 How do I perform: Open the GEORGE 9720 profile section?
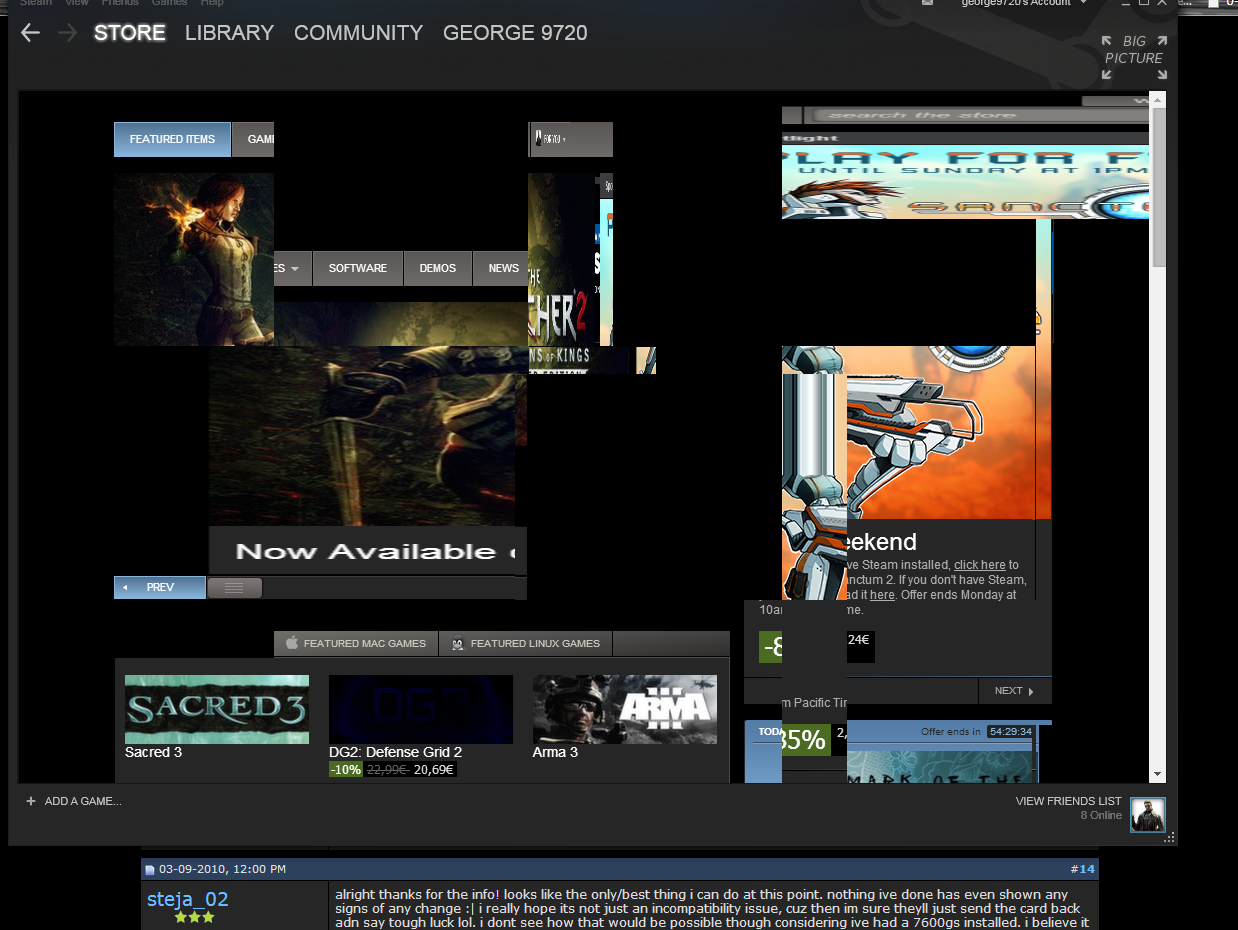[x=515, y=33]
